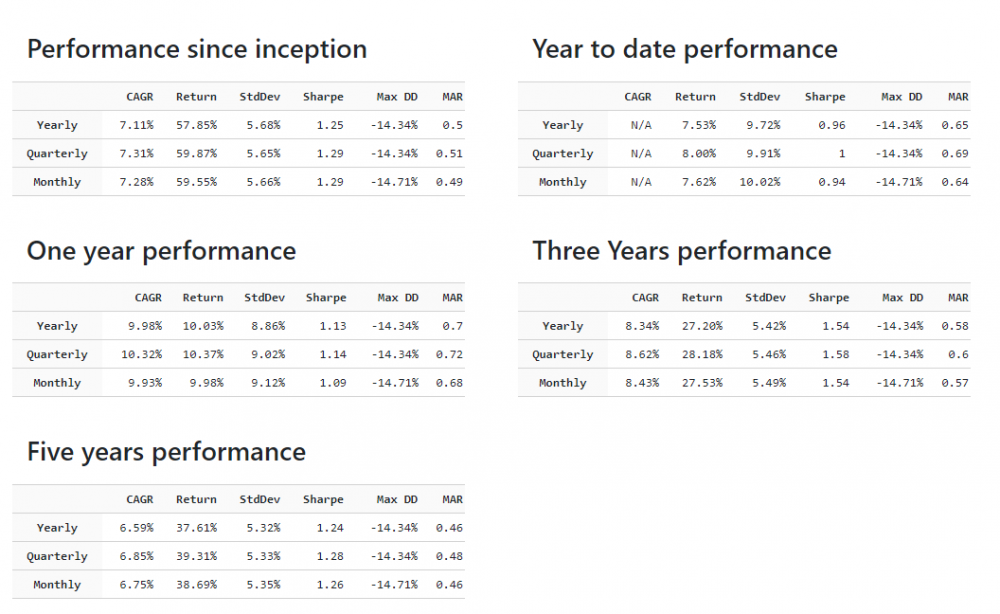Image resolution: width=1000 pixels, height=614 pixels.
Task: Select the 10.02% StdDev value year to date
Action: coord(760,182)
